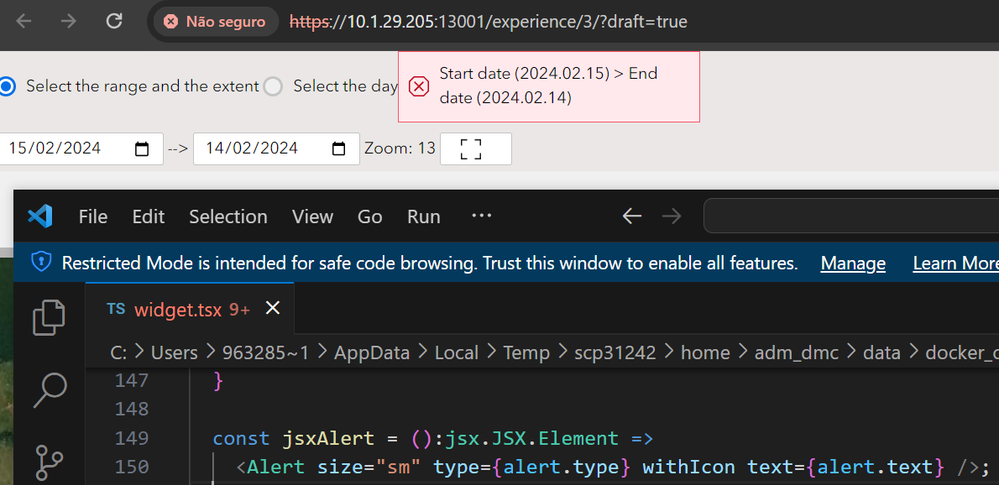This screenshot has width=999, height=485.
Task: Click the browser back arrow
Action: [25, 21]
